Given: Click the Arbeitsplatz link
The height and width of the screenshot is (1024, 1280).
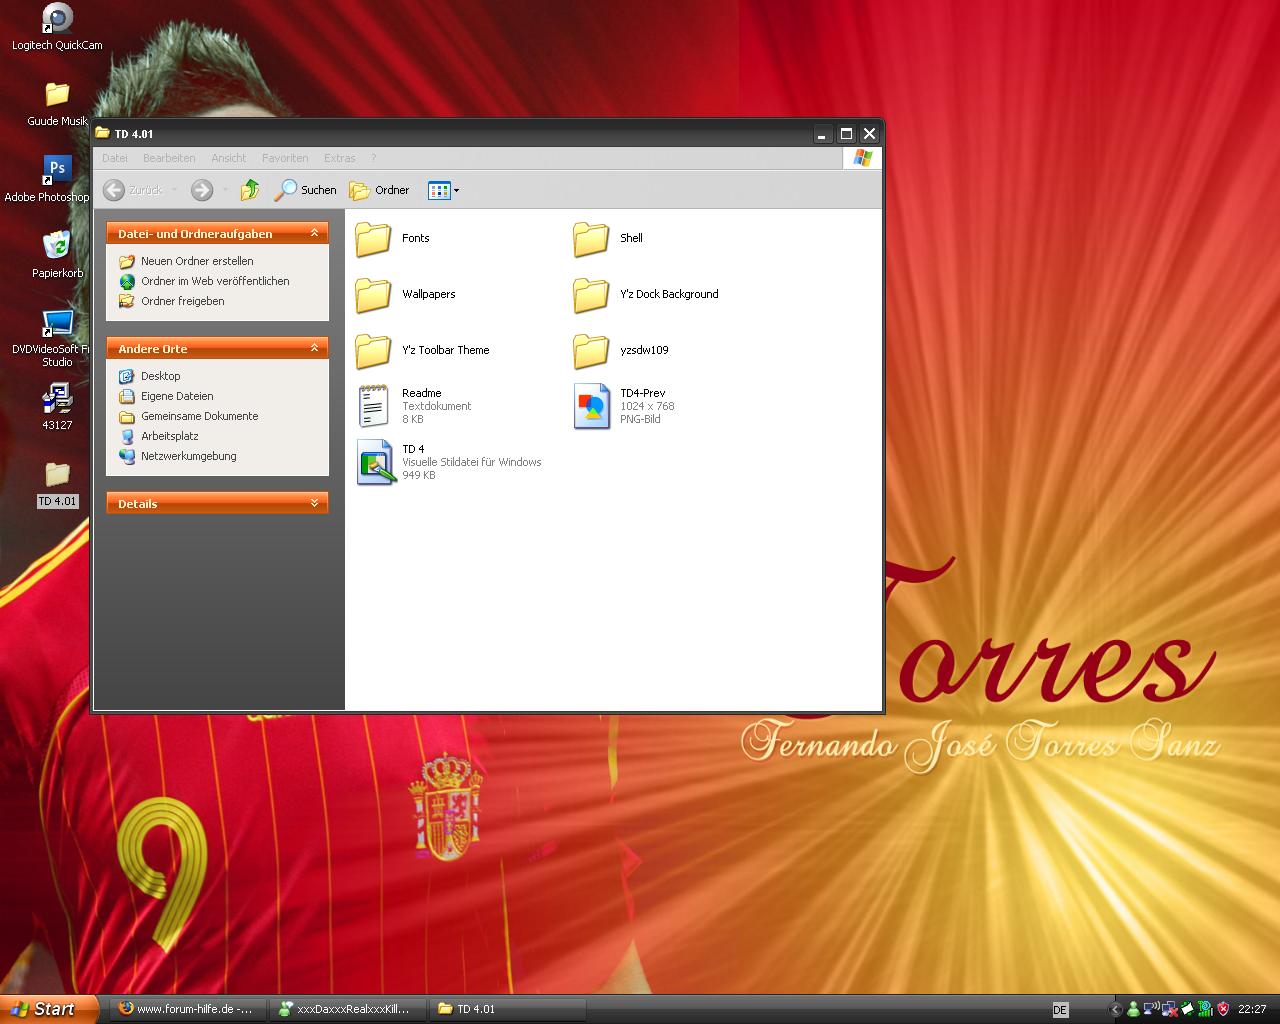Looking at the screenshot, I should [x=169, y=436].
